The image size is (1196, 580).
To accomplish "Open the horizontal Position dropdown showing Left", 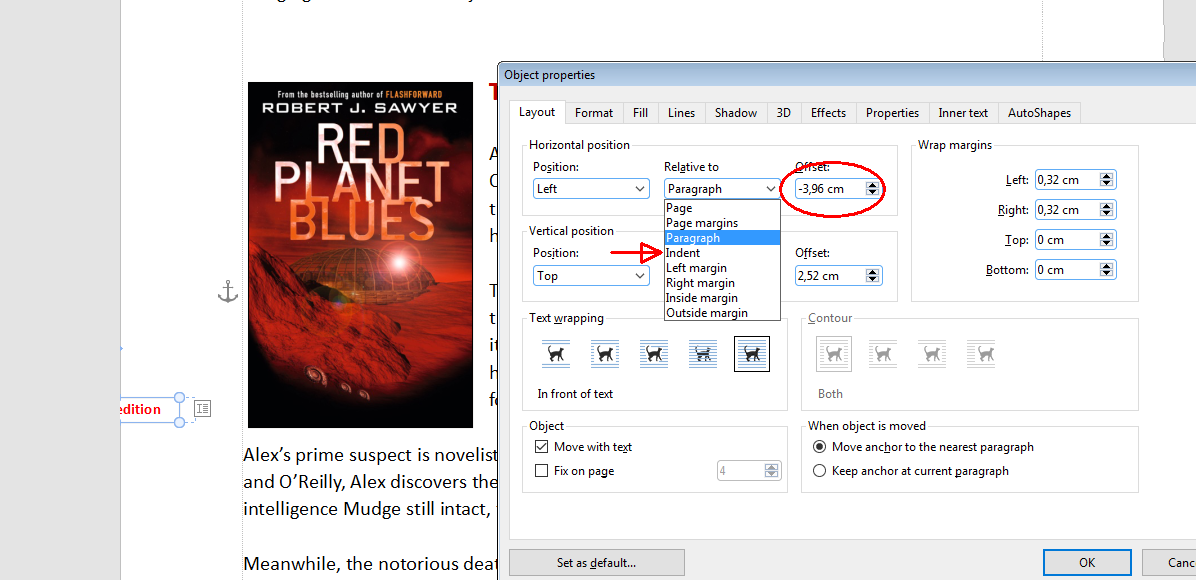I will click(592, 189).
